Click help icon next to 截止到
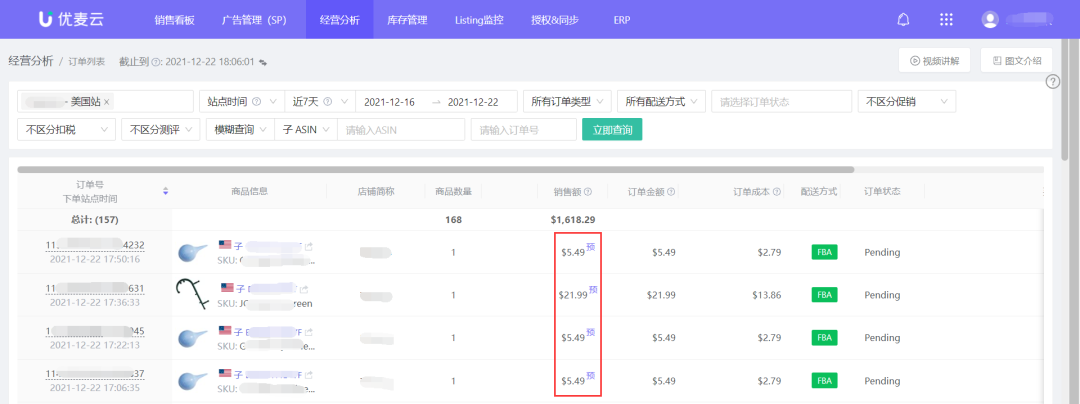 (x=155, y=62)
